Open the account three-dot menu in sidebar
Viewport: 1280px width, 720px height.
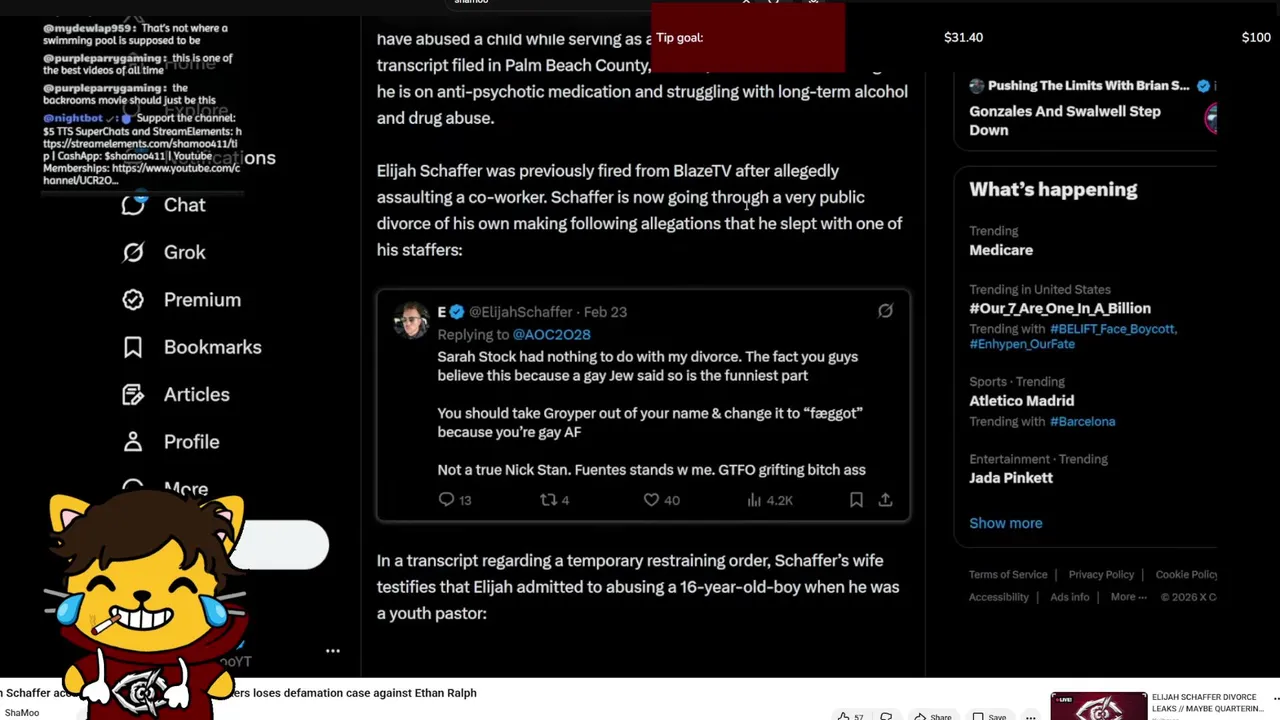[x=333, y=651]
